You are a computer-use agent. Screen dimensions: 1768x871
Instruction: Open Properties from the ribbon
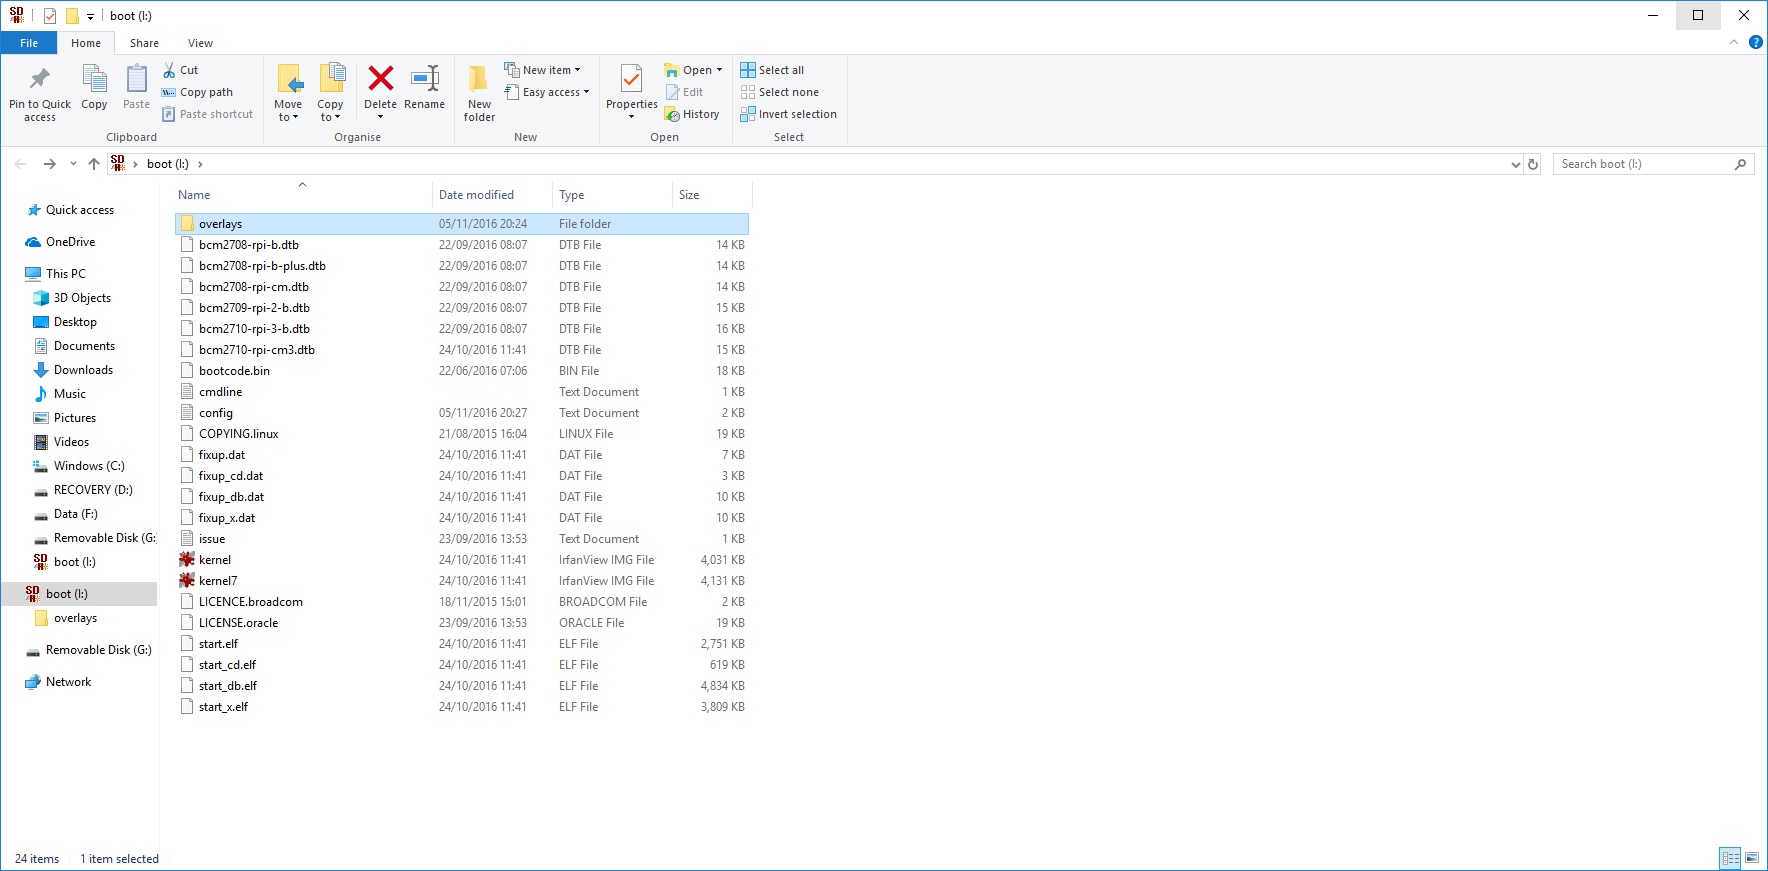631,80
